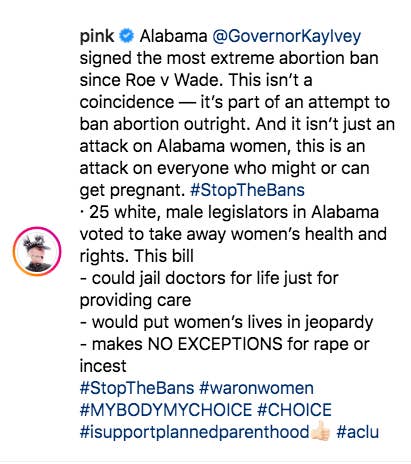
Task: Click the word 'Alabama' beside verified badge
Action: click(173, 36)
